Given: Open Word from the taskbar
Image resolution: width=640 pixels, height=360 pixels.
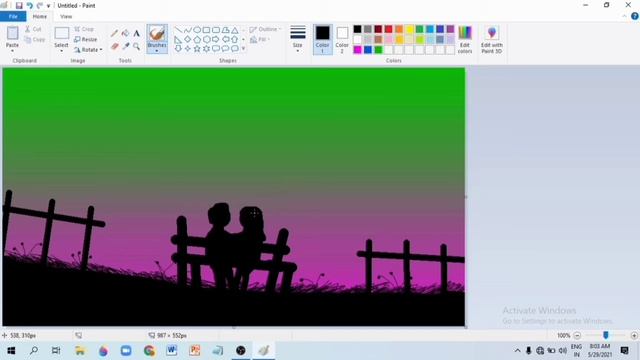Looking at the screenshot, I should 171,351.
